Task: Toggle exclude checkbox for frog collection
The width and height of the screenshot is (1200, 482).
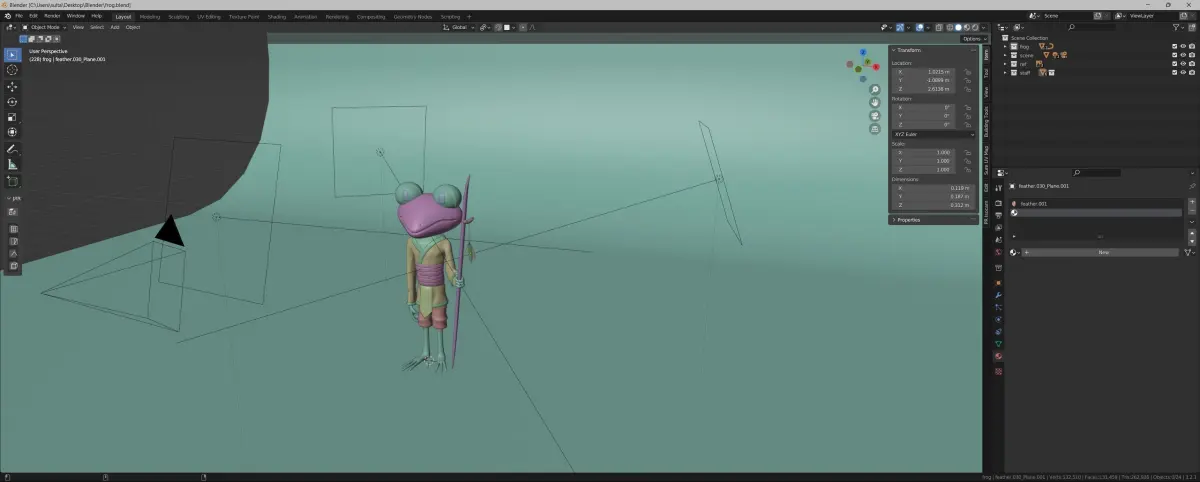Action: pos(1175,46)
